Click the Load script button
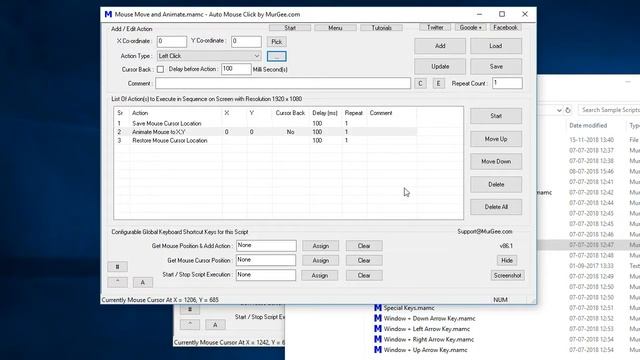The height and width of the screenshot is (360, 640). (x=496, y=46)
